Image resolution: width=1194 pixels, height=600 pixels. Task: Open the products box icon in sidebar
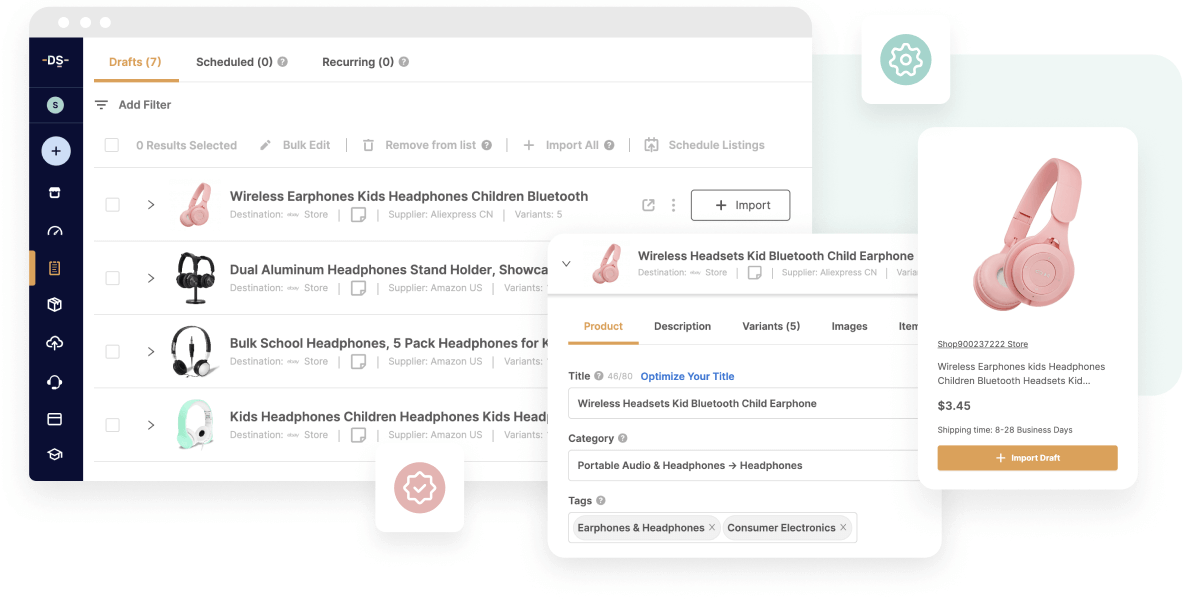55,305
